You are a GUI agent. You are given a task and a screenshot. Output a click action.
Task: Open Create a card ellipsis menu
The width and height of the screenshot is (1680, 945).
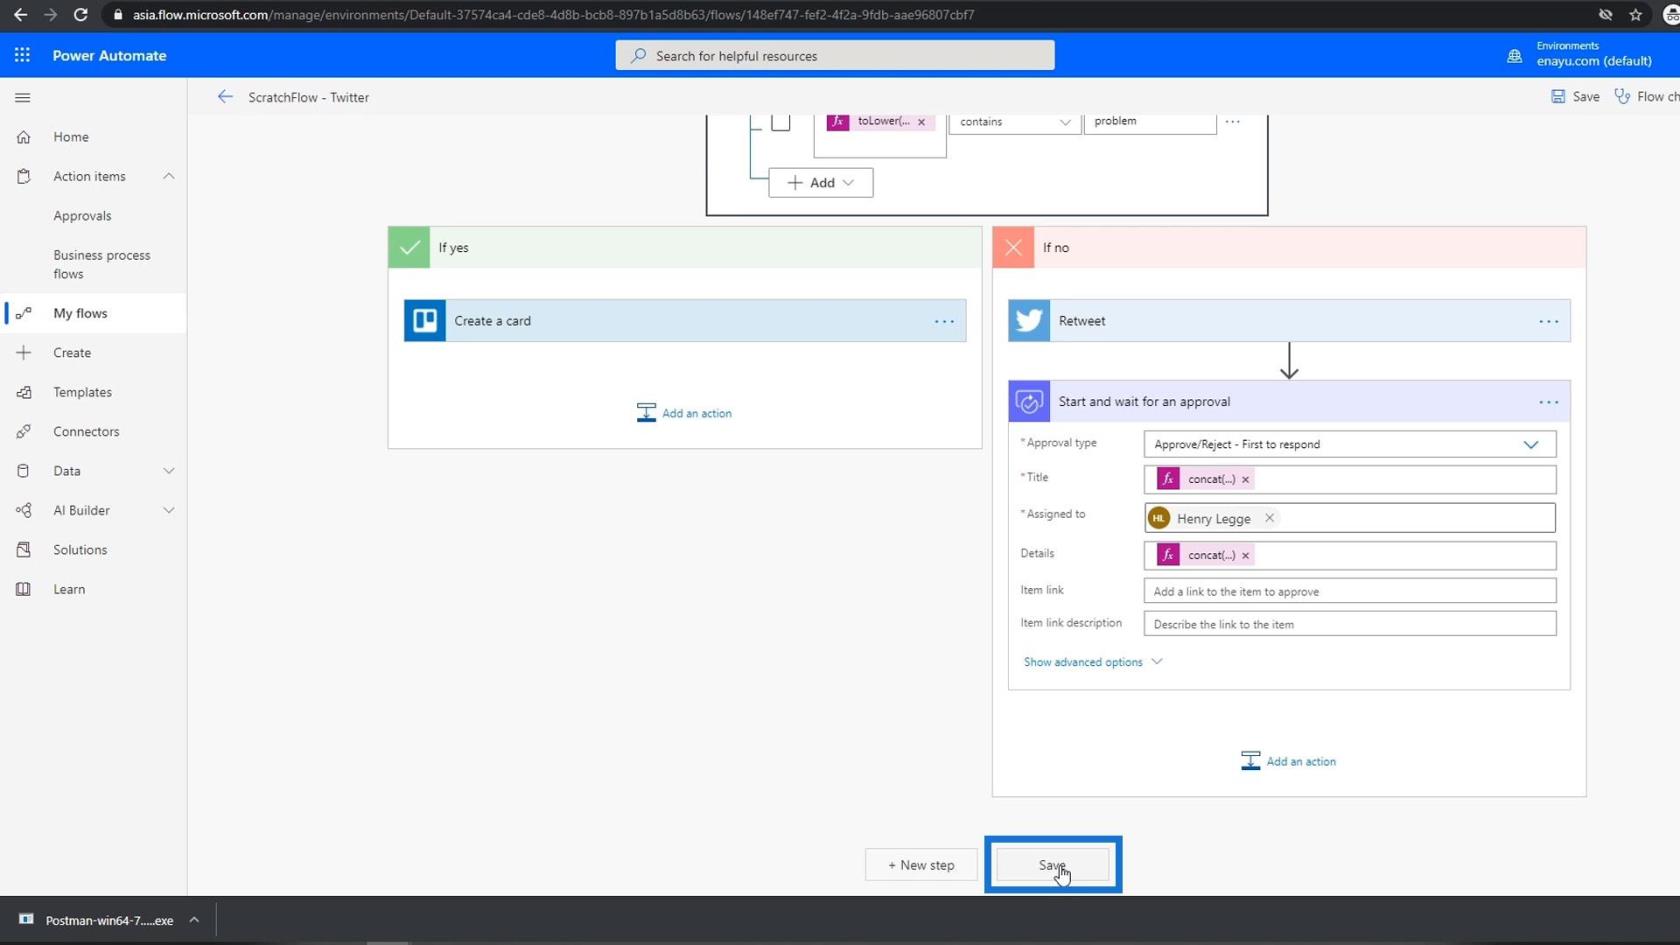tap(944, 321)
